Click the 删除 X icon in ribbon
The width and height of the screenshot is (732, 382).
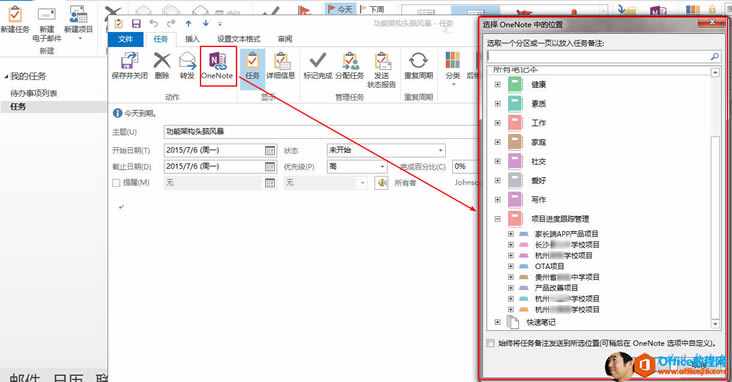point(162,61)
